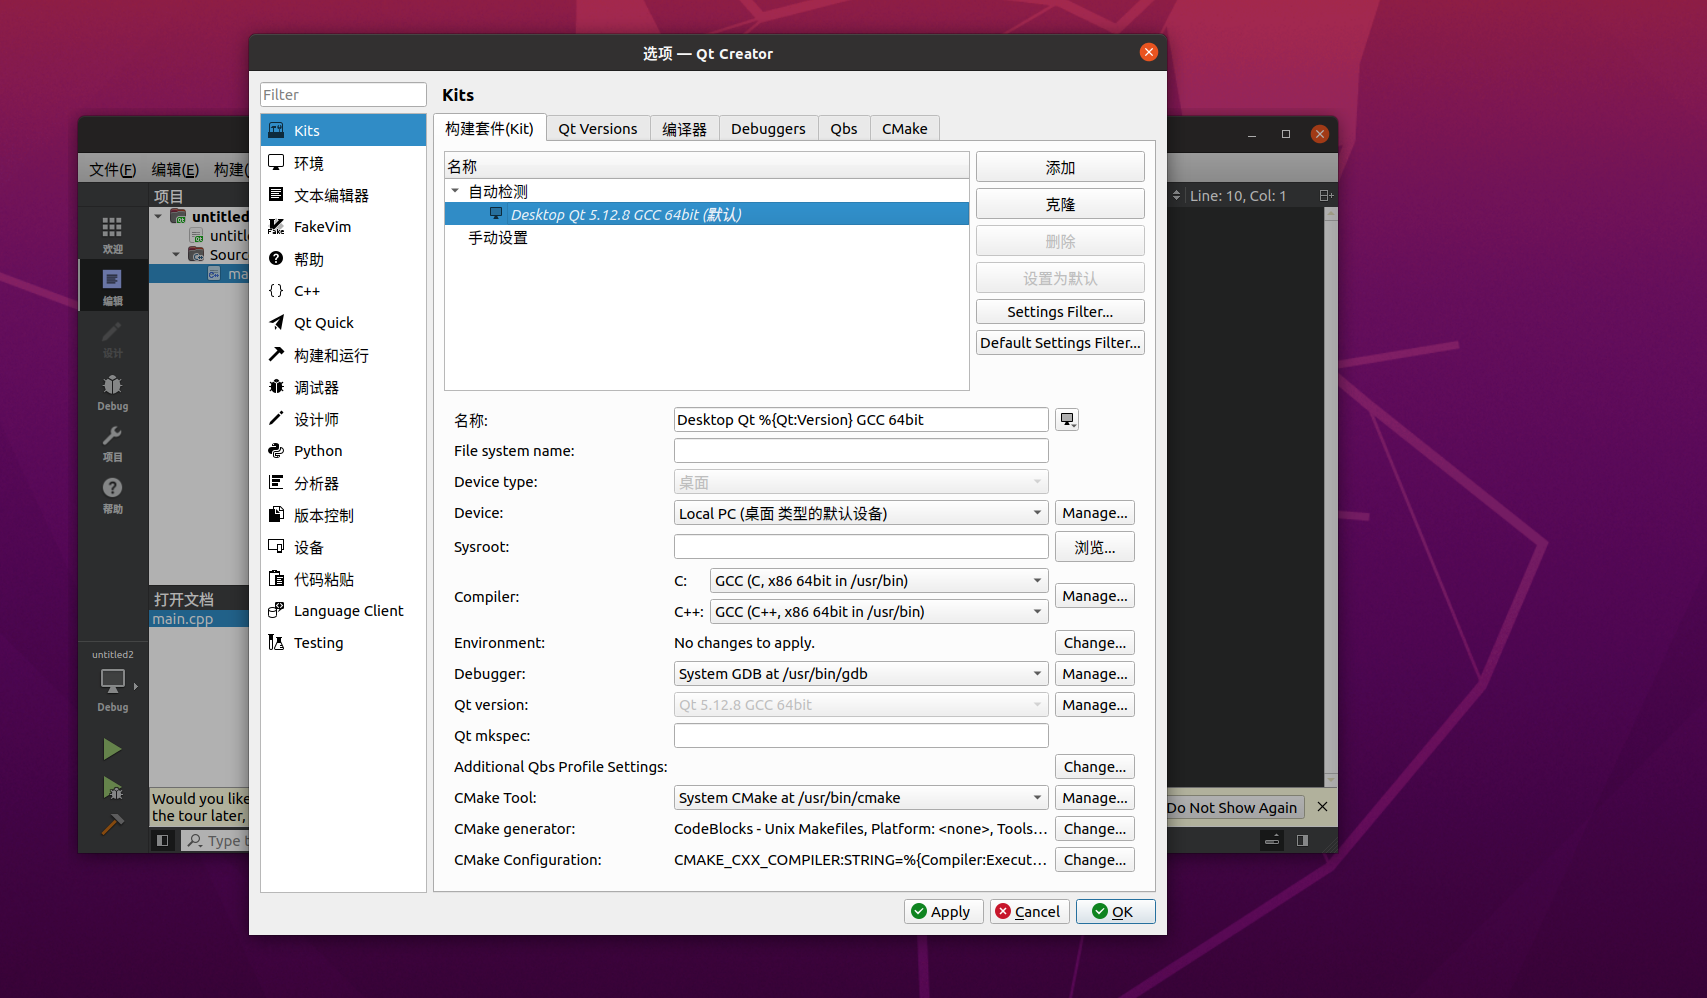The image size is (1707, 998).
Task: Open the 文本编辑器 settings category
Action: coord(343,195)
